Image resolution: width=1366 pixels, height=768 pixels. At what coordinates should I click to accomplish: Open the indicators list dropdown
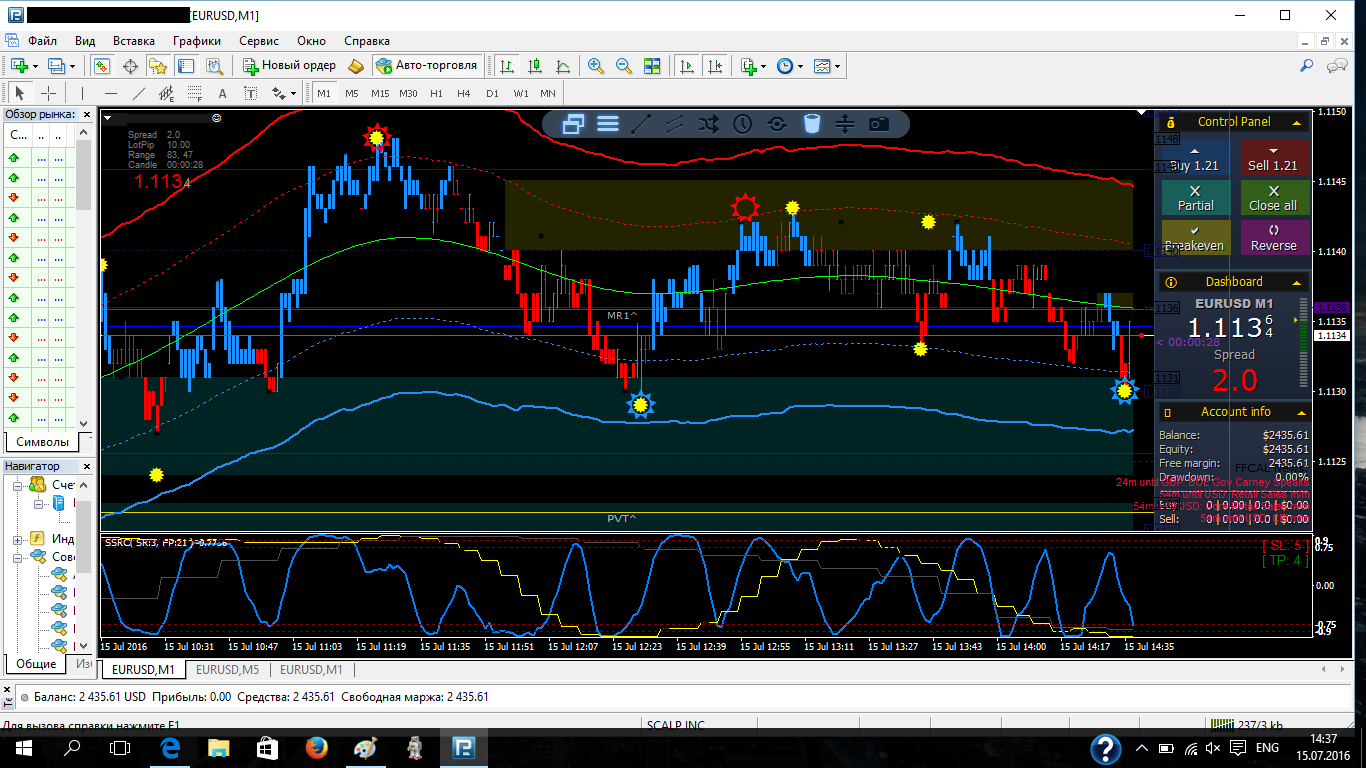pyautogui.click(x=753, y=66)
